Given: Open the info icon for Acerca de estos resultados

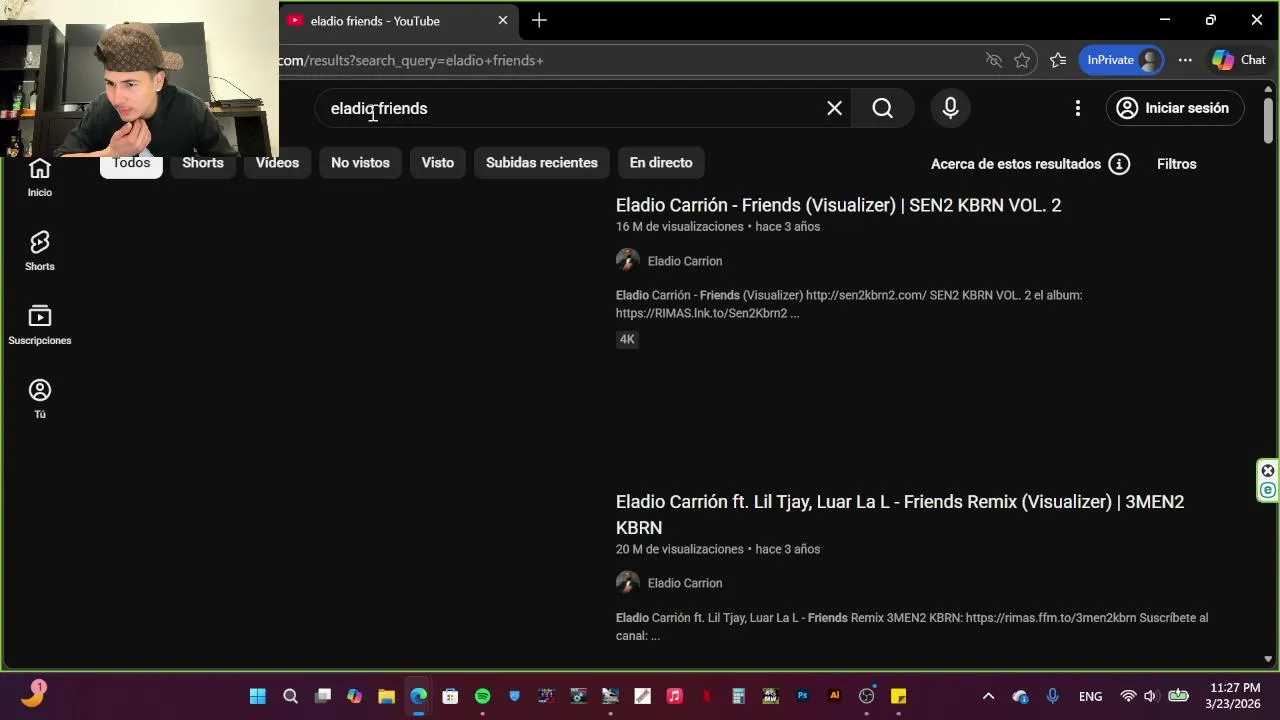Looking at the screenshot, I should click(x=1119, y=164).
